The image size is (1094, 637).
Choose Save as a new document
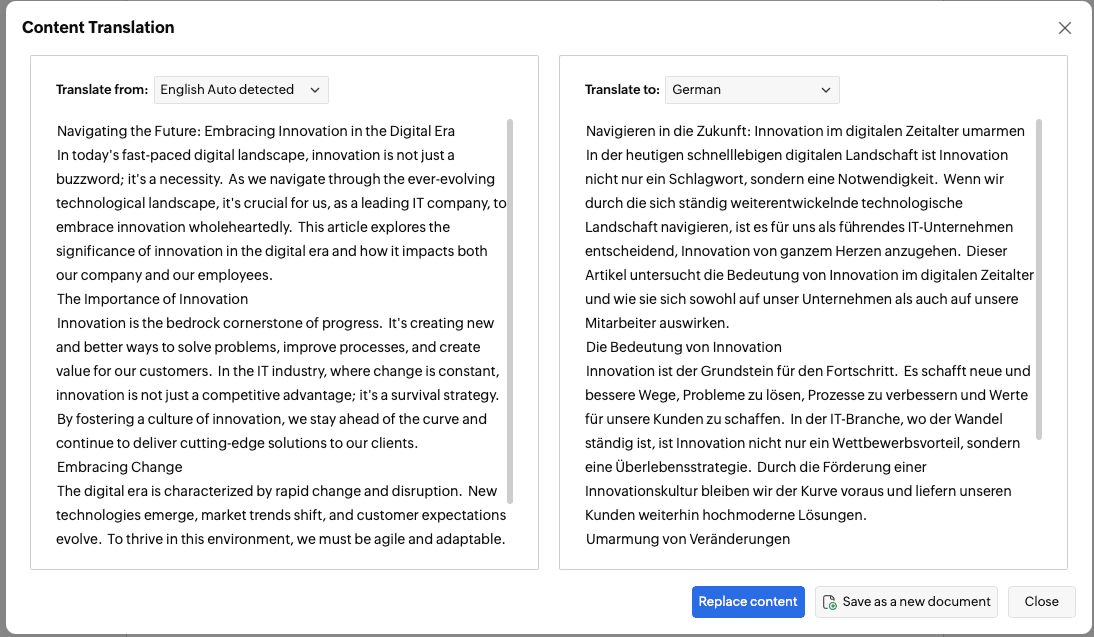tap(906, 602)
